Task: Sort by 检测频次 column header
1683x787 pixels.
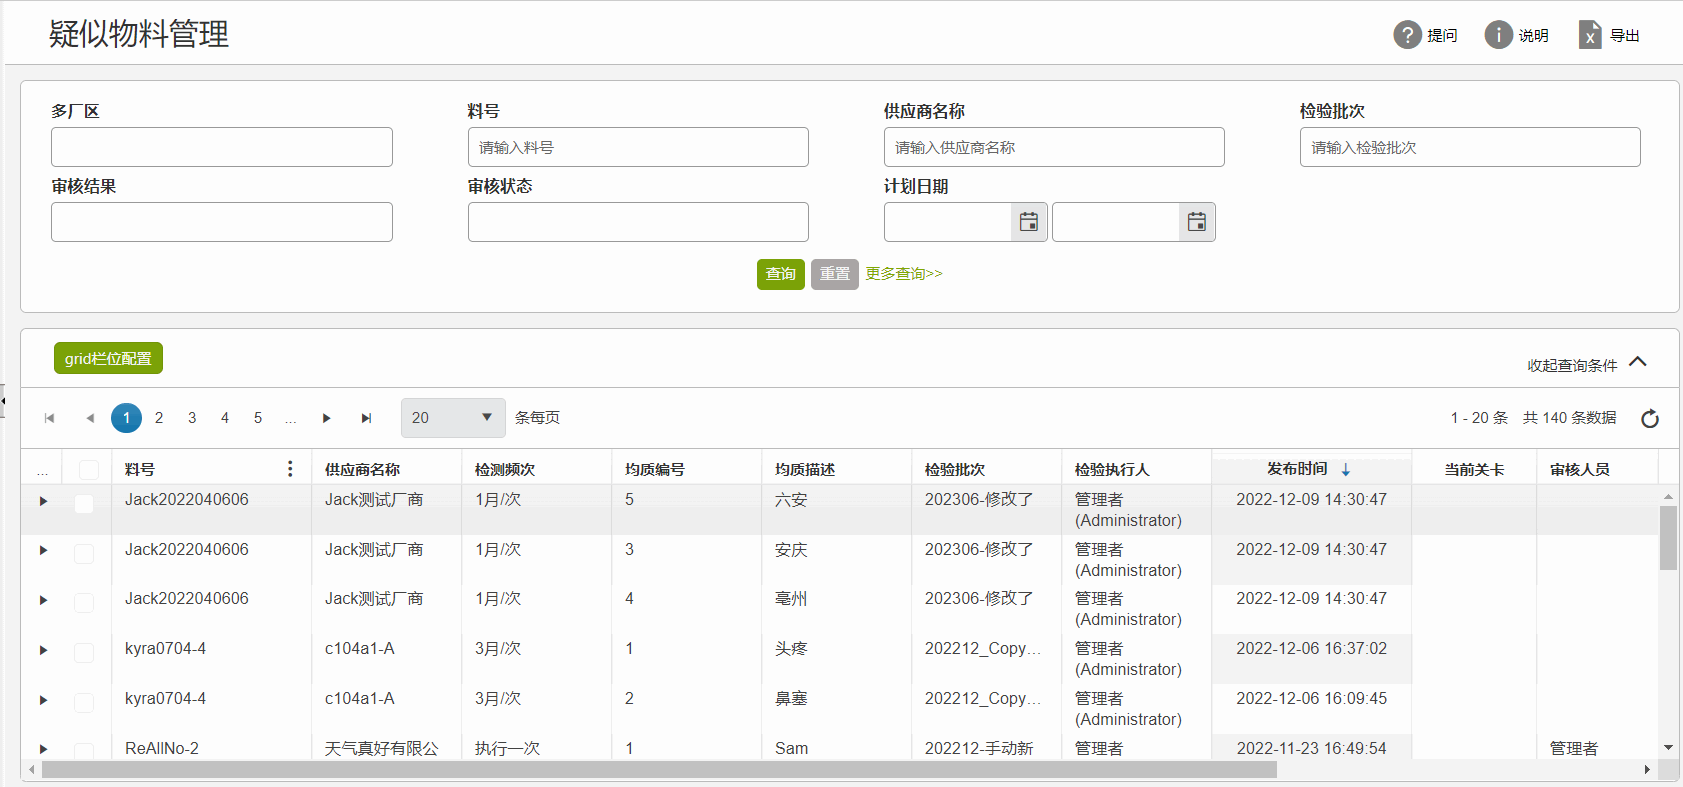Action: coord(505,470)
